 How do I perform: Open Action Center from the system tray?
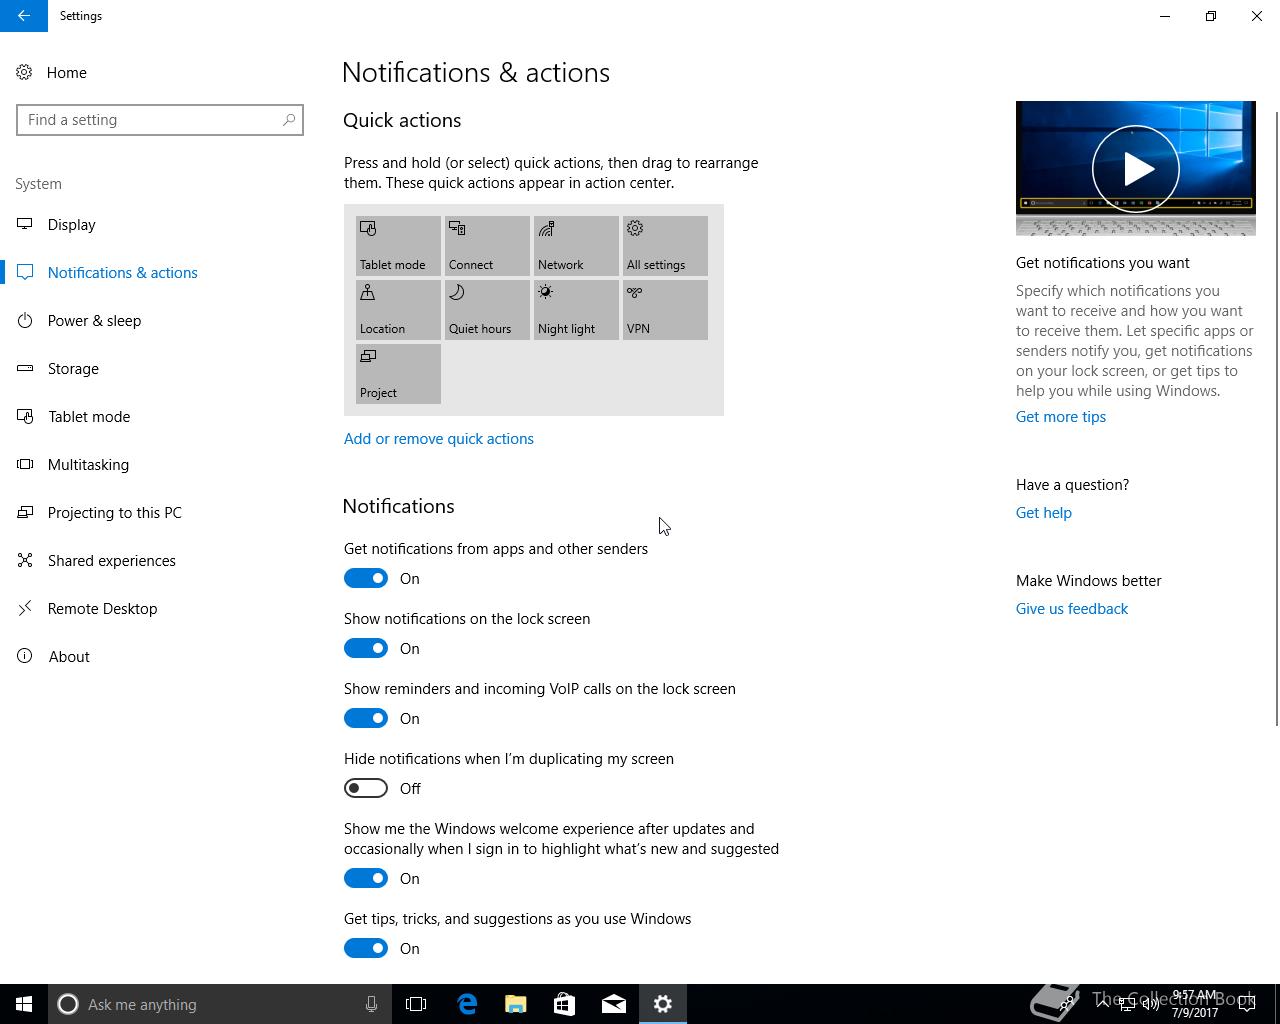point(1247,1004)
